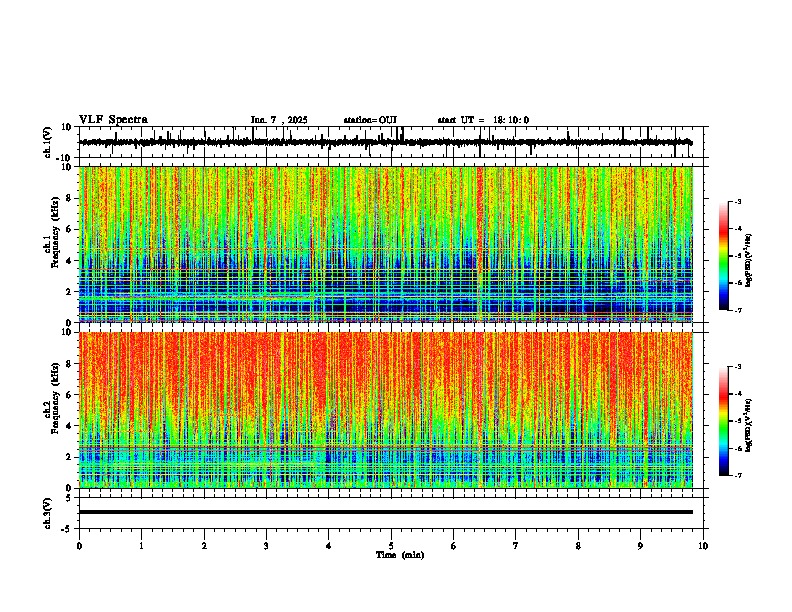The width and height of the screenshot is (792, 612).
Task: Click the "-7" tick on ch.2 color bar
Action: pos(738,475)
